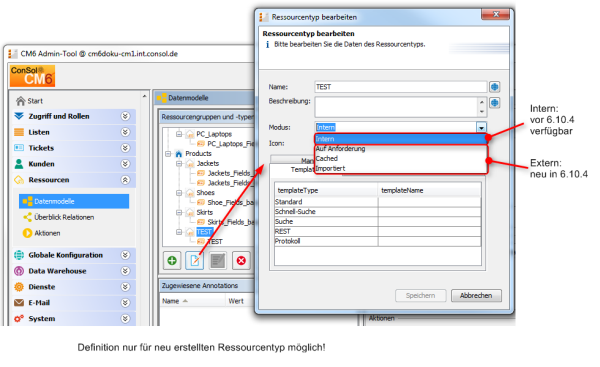The width and height of the screenshot is (600, 367).
Task: Click the System gears icon
Action: (19, 318)
